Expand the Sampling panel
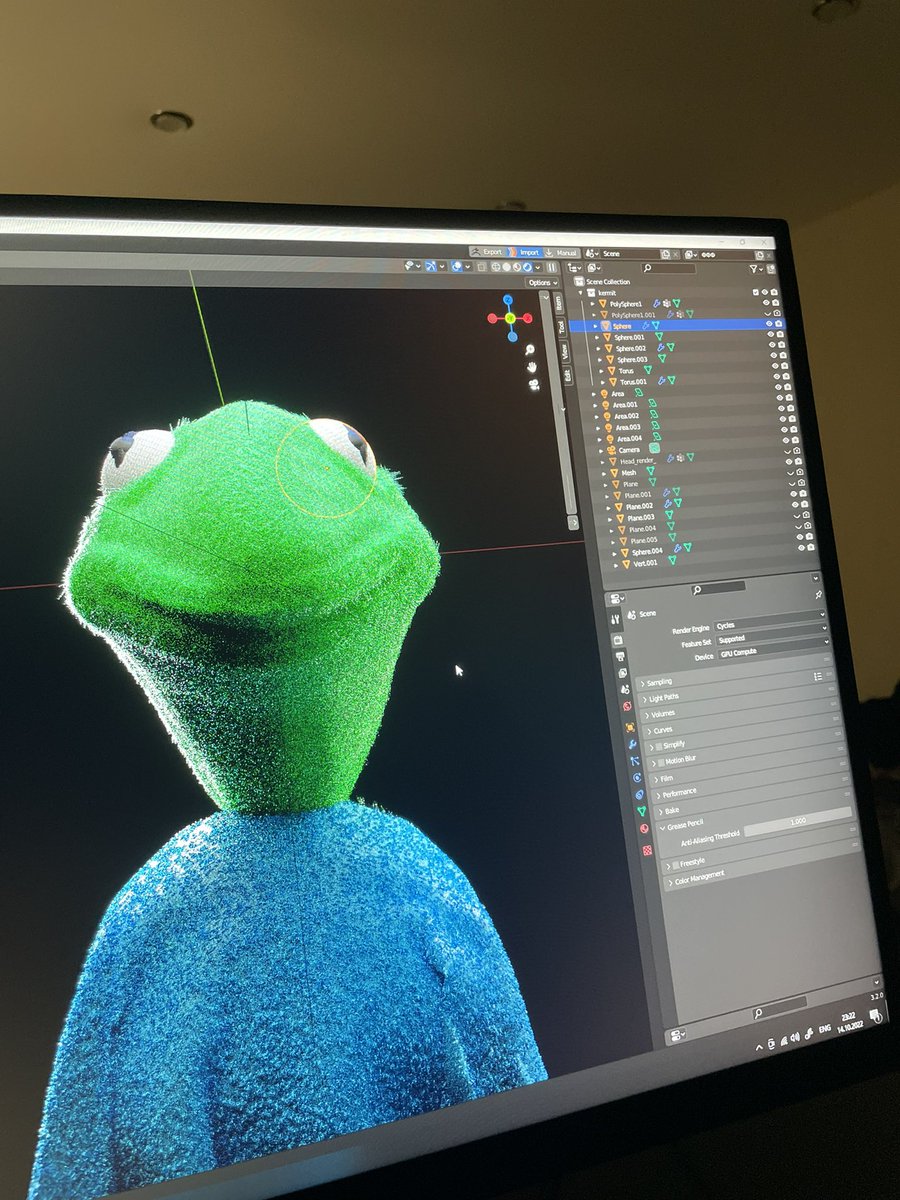 pyautogui.click(x=642, y=683)
